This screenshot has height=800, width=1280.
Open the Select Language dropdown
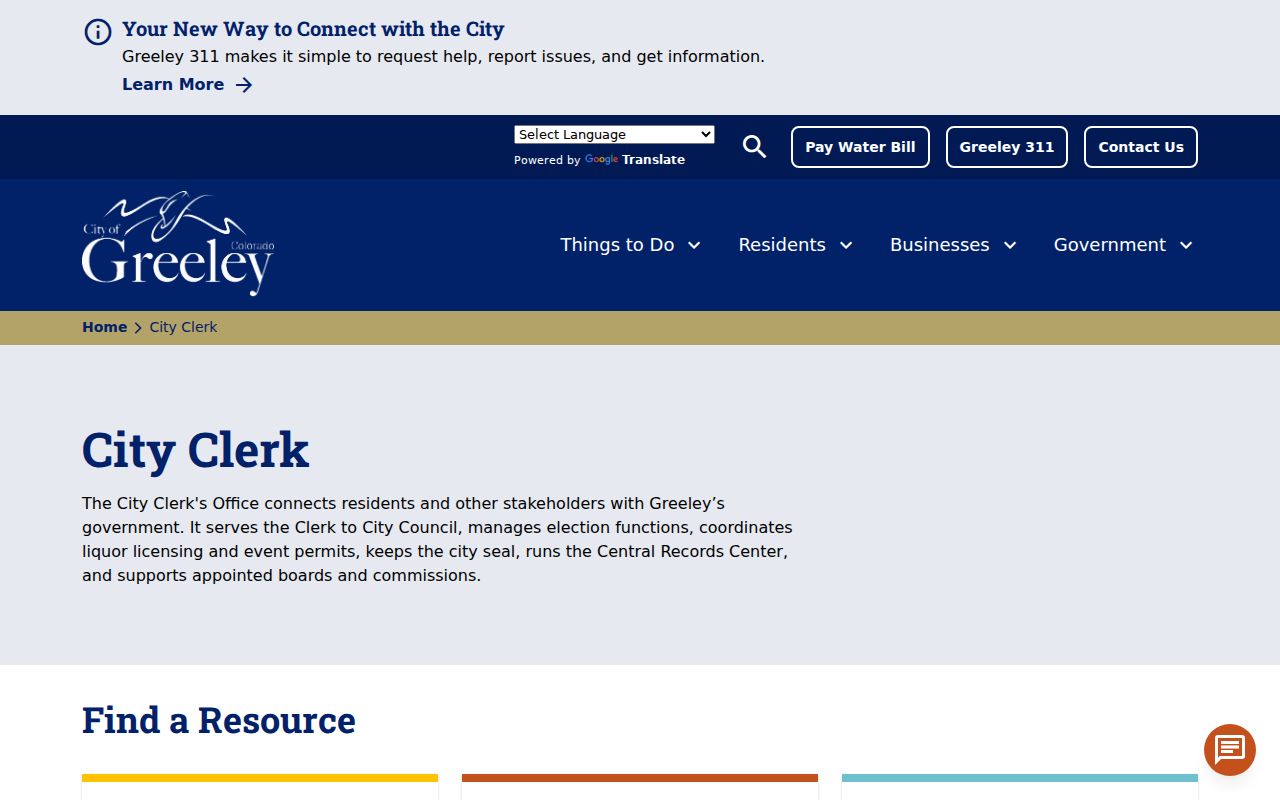point(614,135)
